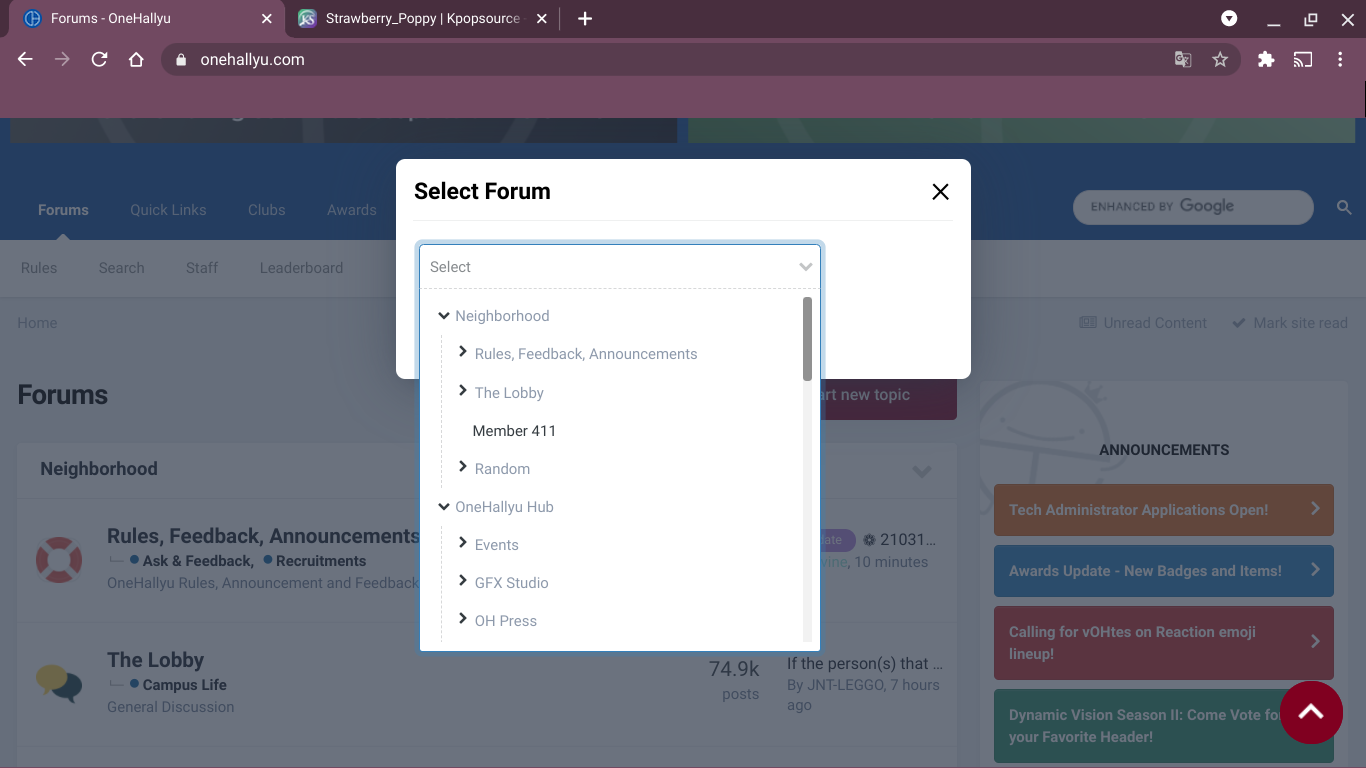Select Member 411 forum option

[514, 431]
